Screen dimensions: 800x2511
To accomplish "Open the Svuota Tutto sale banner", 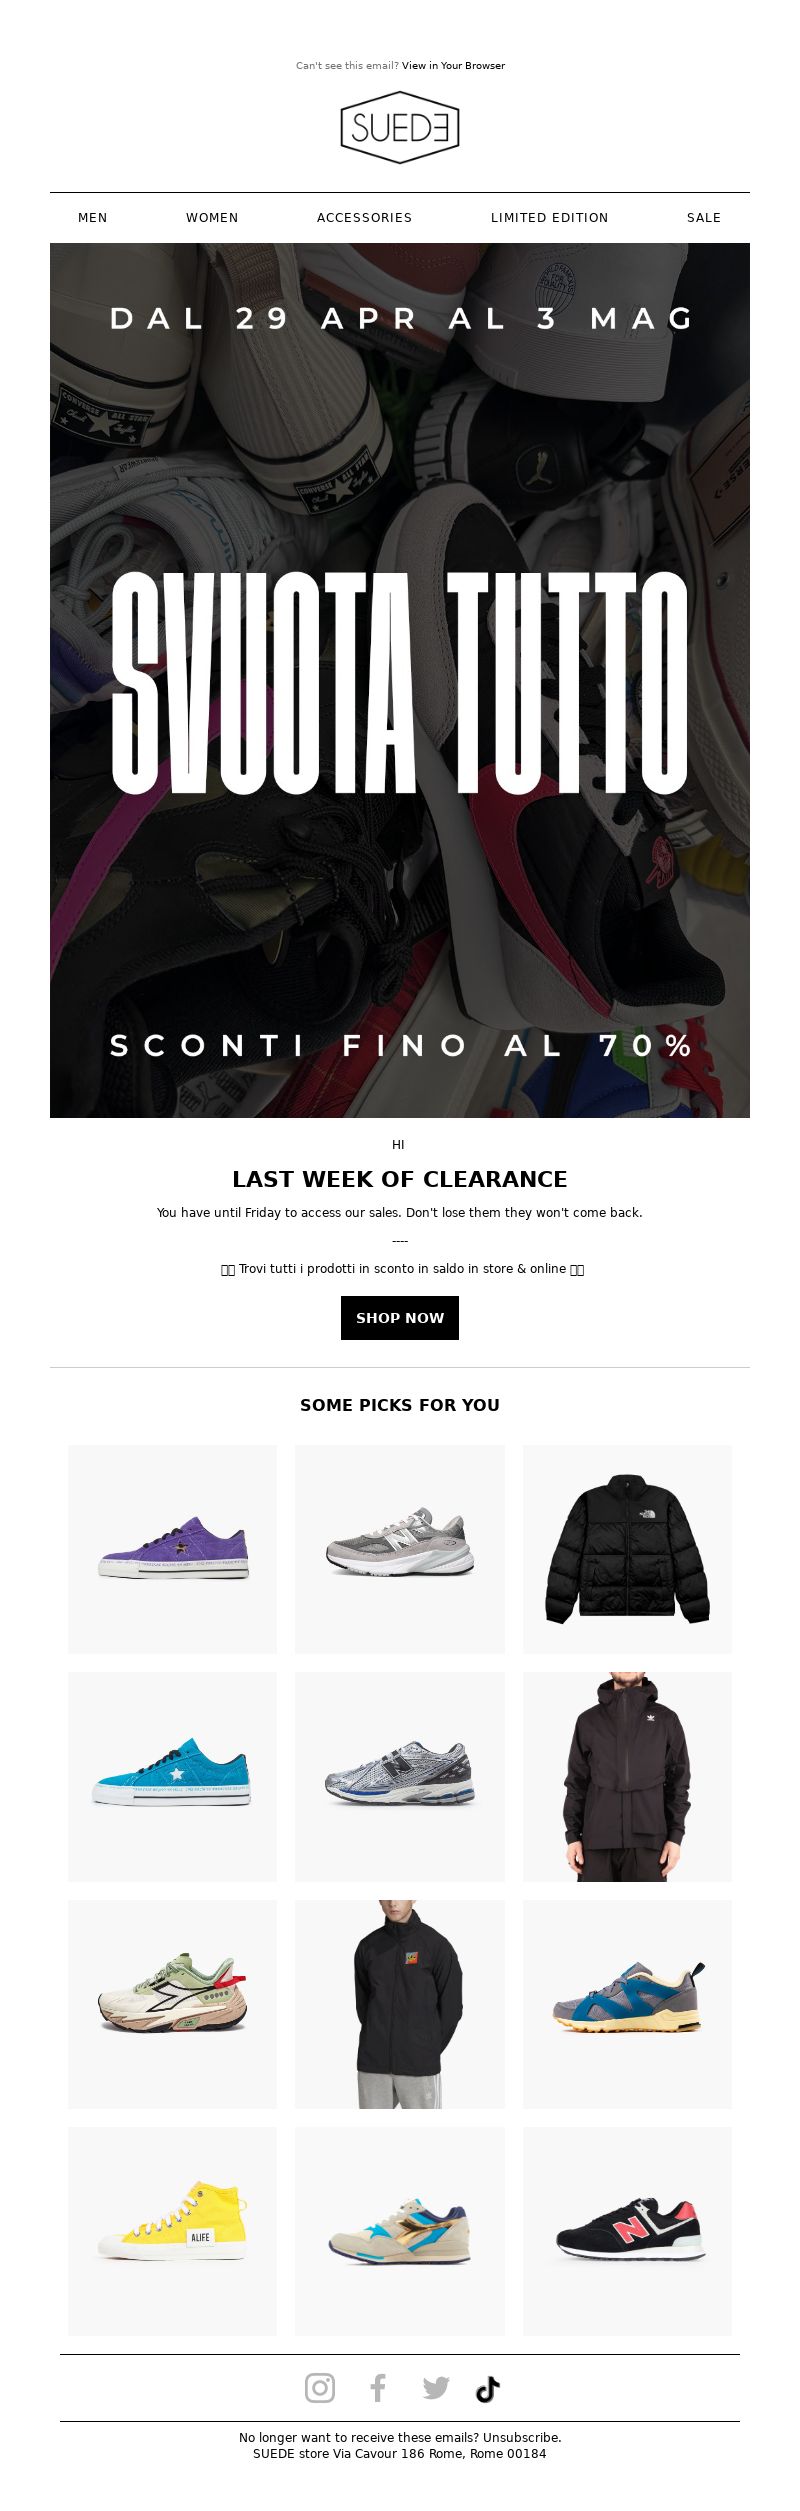I will [x=400, y=680].
